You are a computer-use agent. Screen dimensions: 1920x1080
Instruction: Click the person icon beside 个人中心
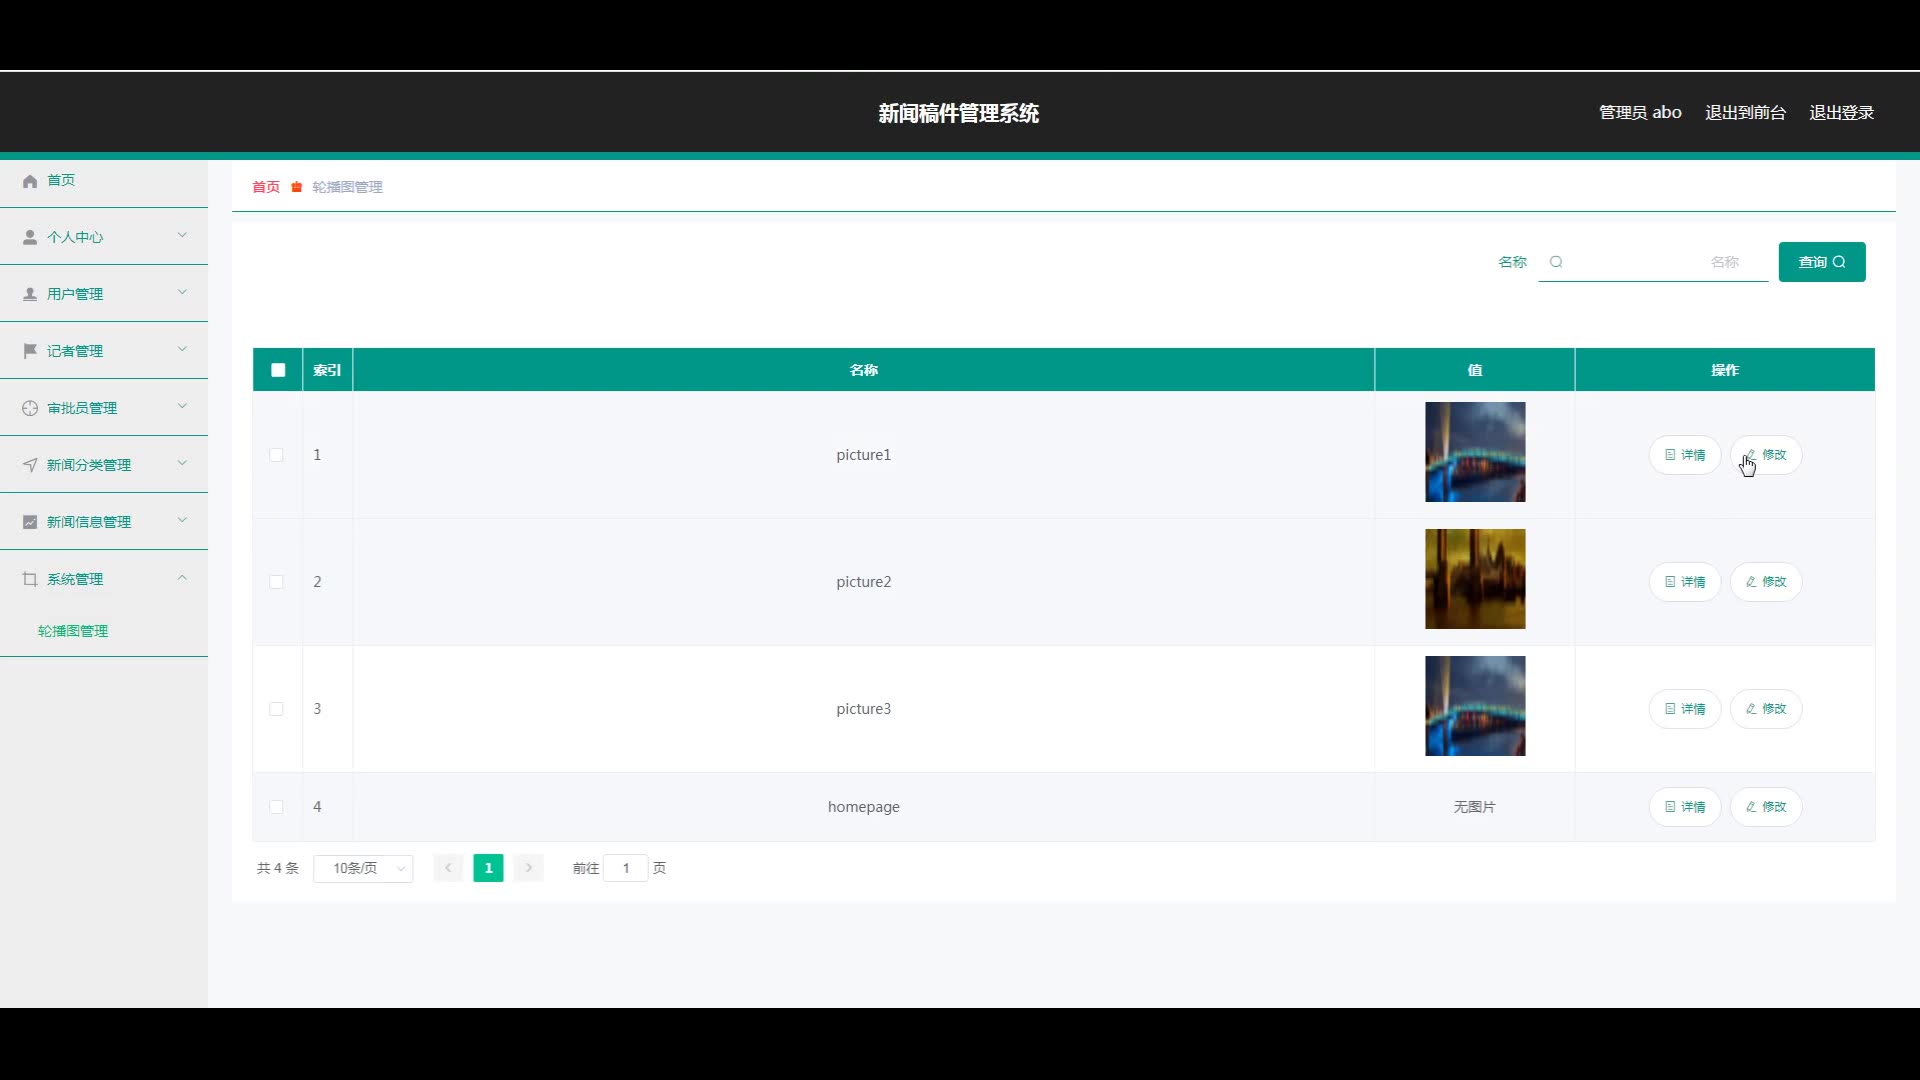tap(30, 237)
